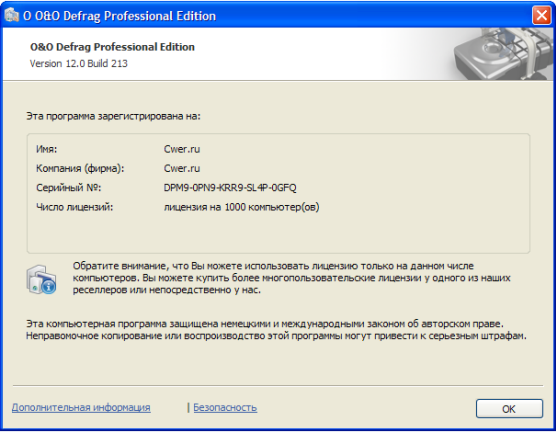Click the hard drive banner image

coord(504,54)
